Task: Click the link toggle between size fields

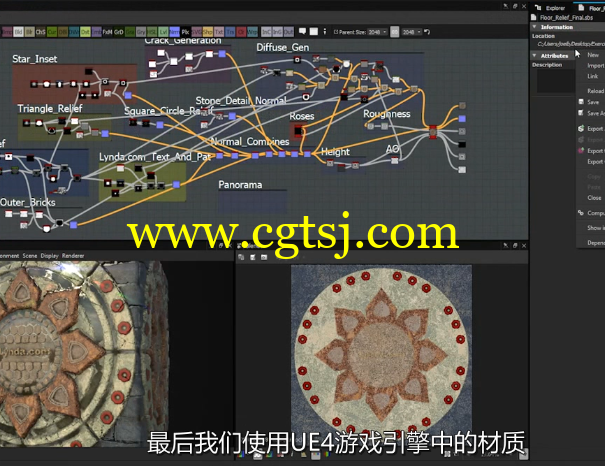Action: tap(394, 32)
